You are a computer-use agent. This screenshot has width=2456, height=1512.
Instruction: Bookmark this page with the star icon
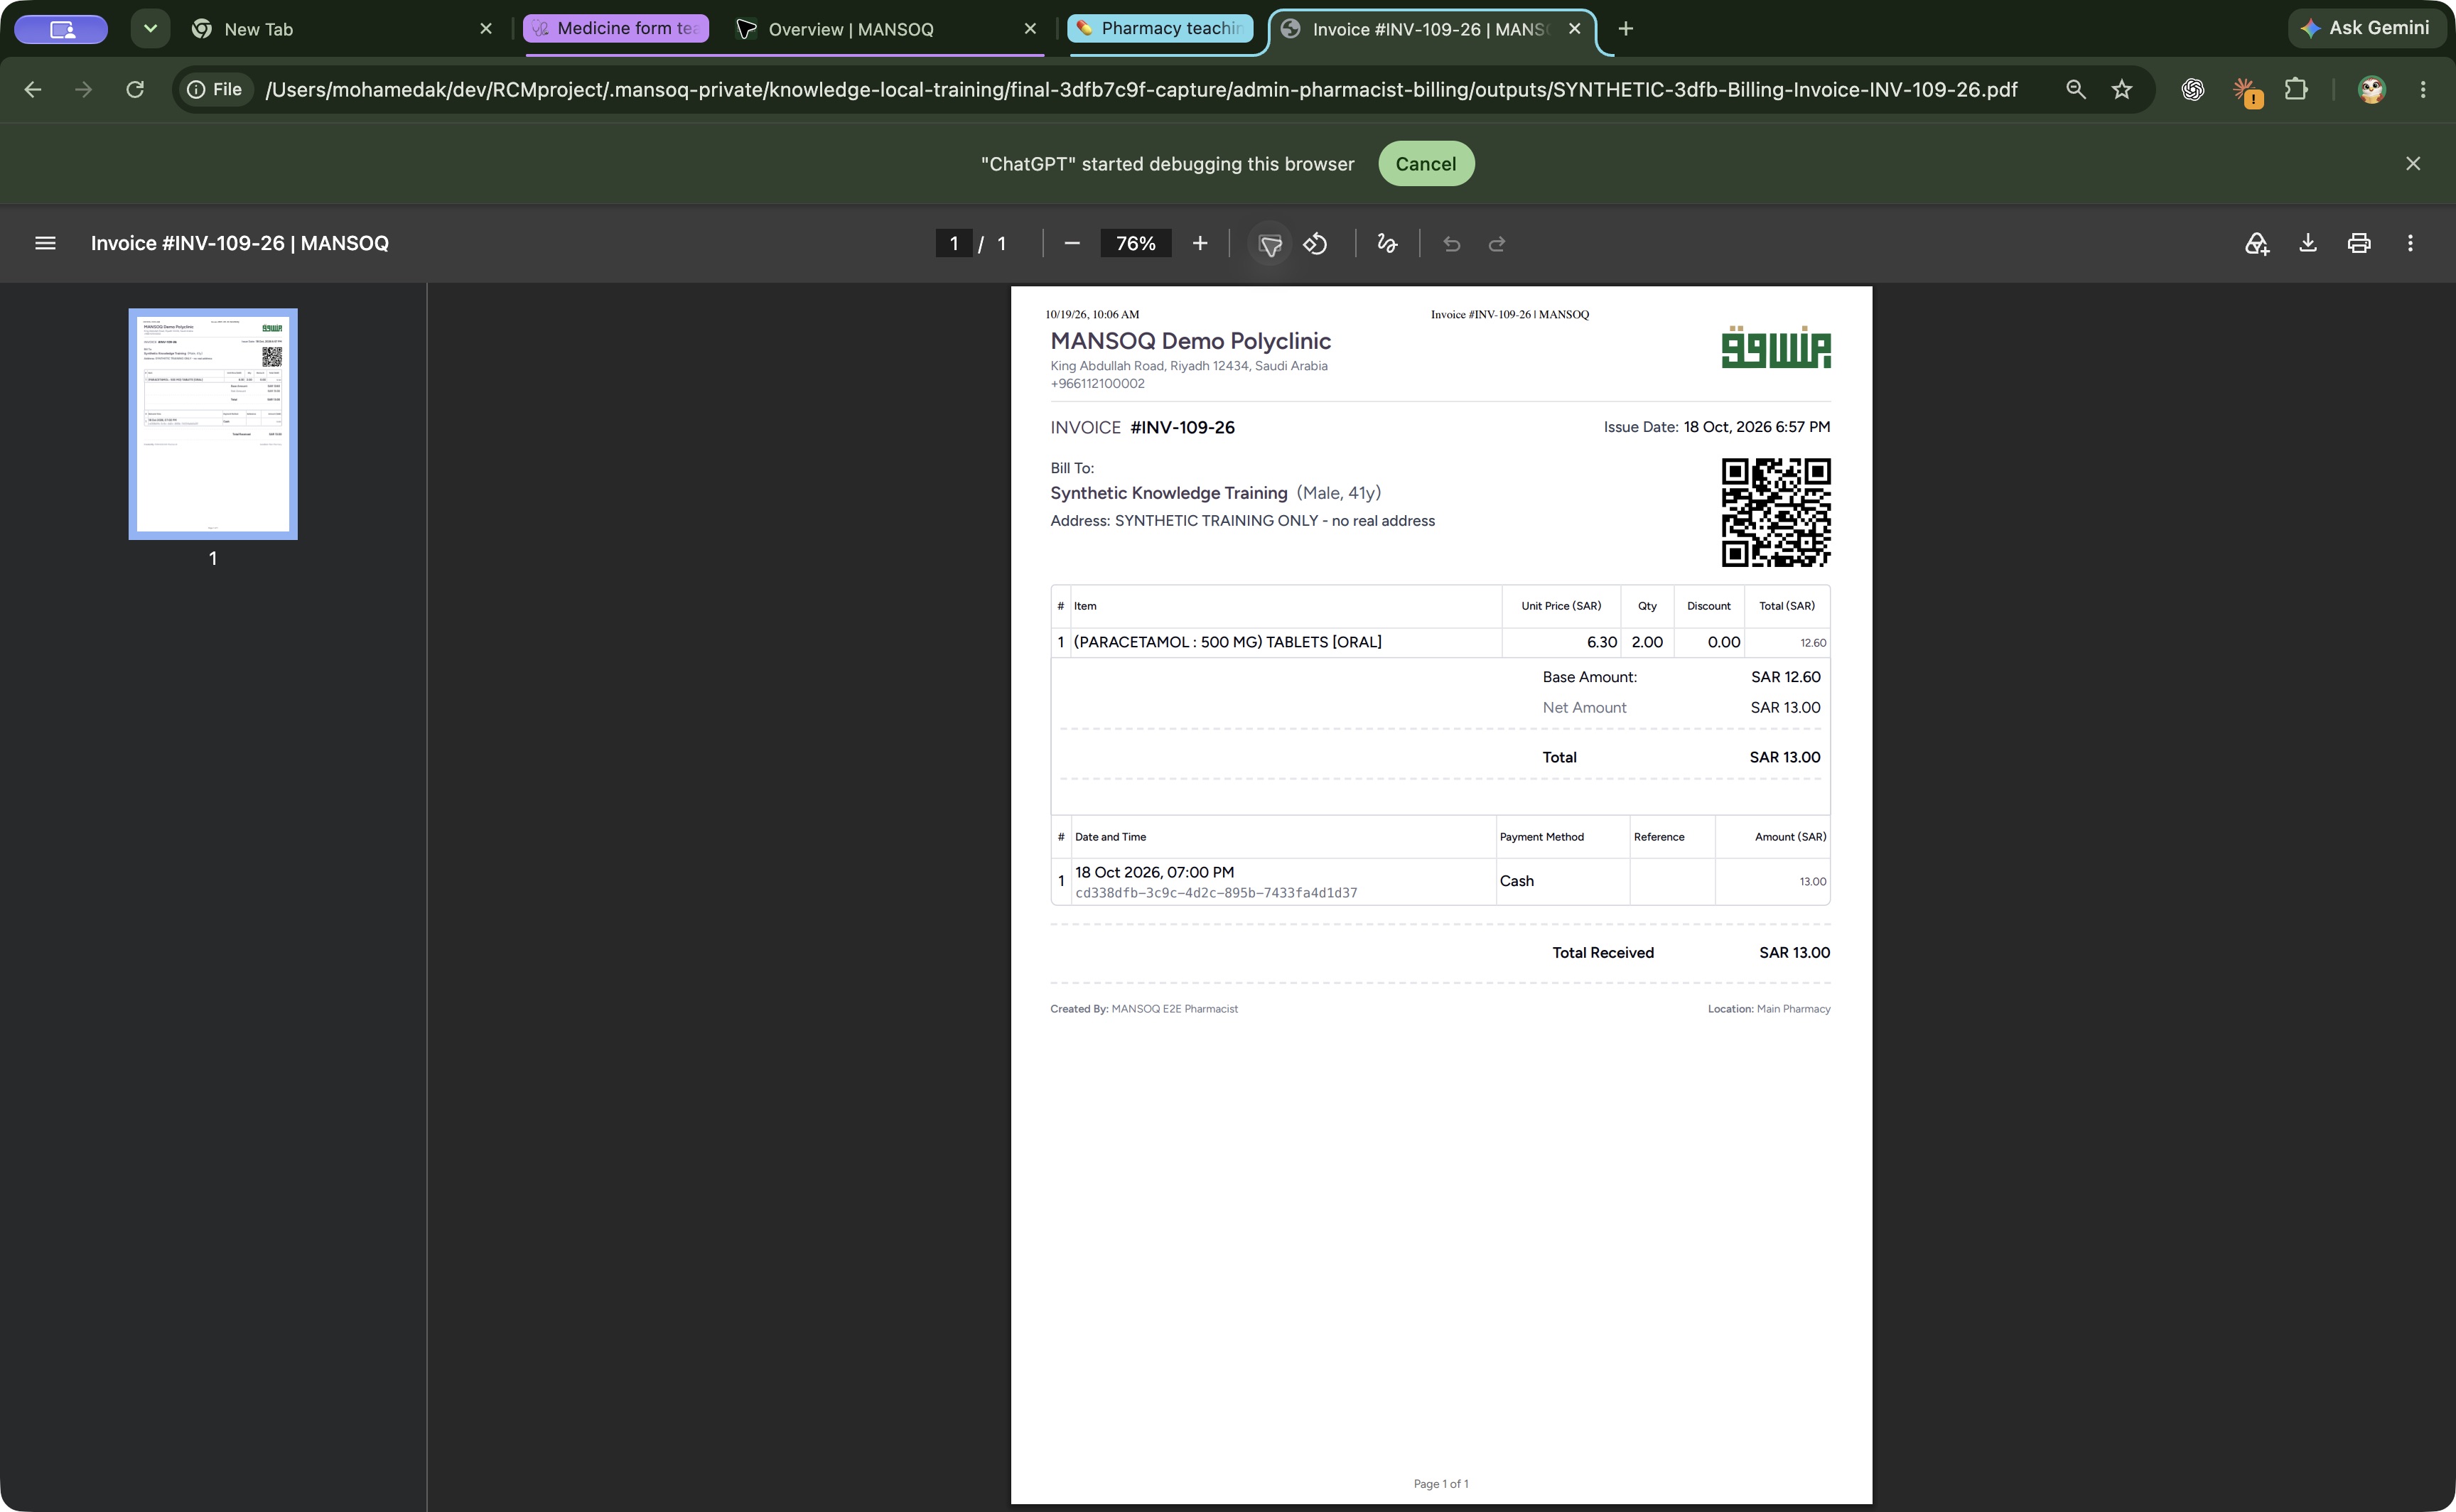(x=2122, y=89)
